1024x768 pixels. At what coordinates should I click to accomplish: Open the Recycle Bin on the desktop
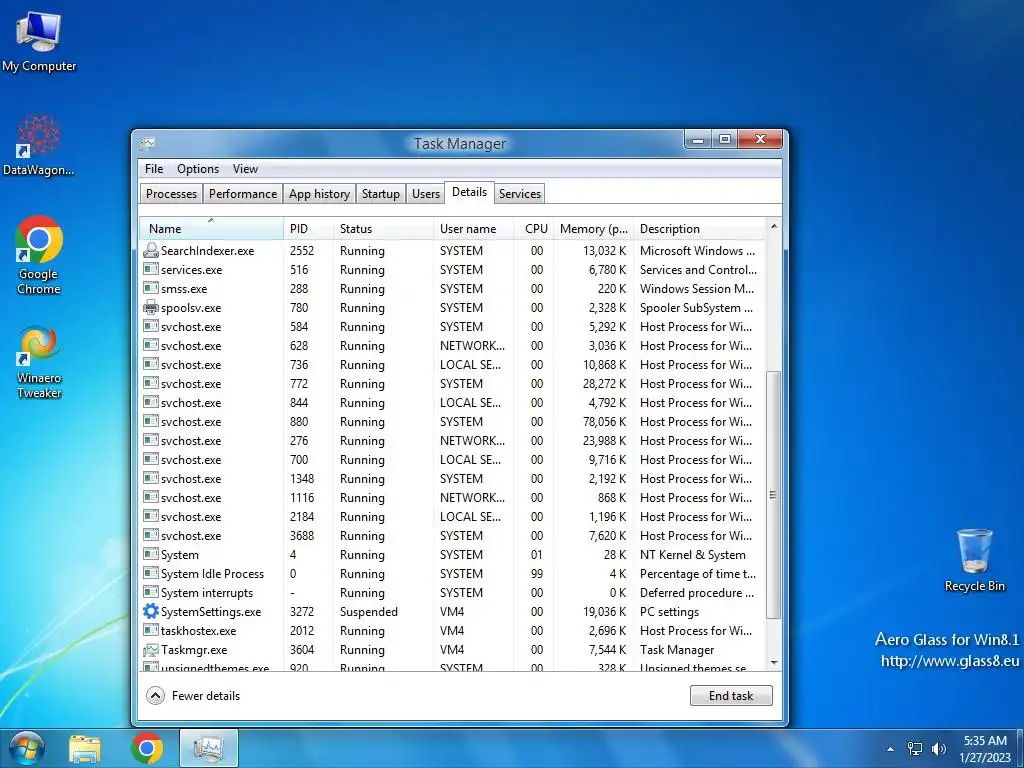click(974, 560)
